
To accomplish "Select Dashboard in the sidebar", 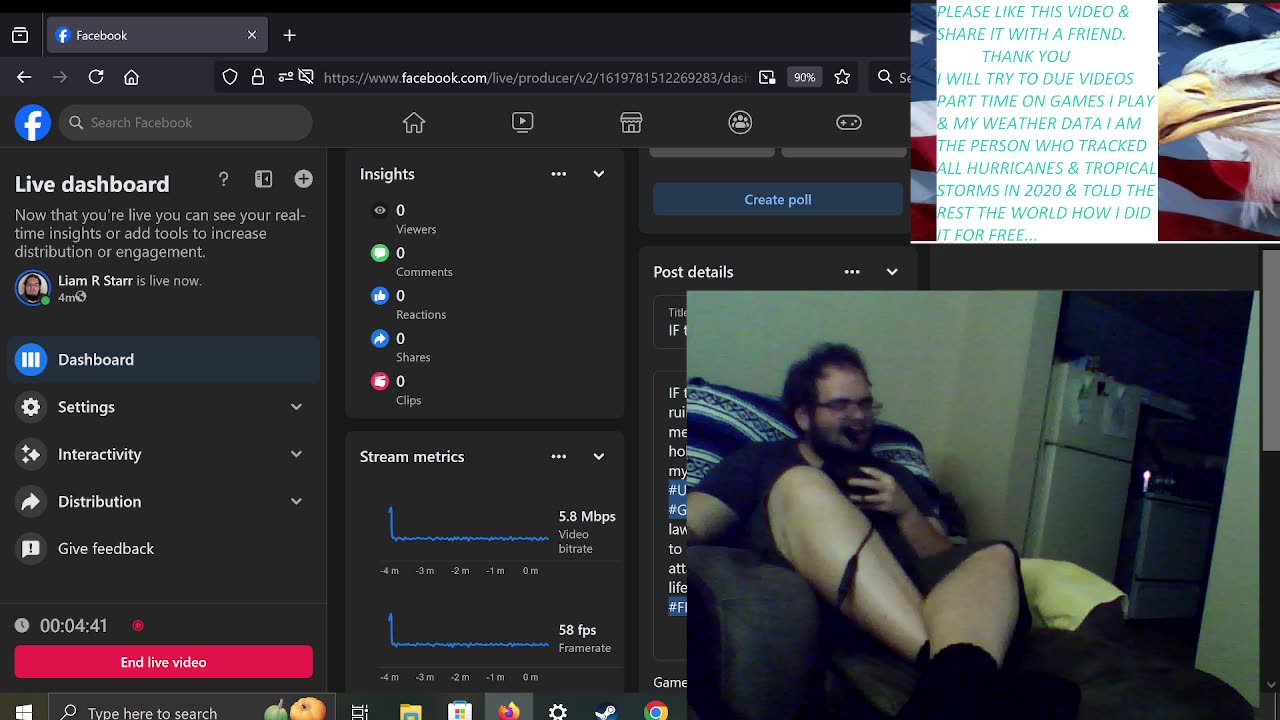I will click(x=164, y=360).
